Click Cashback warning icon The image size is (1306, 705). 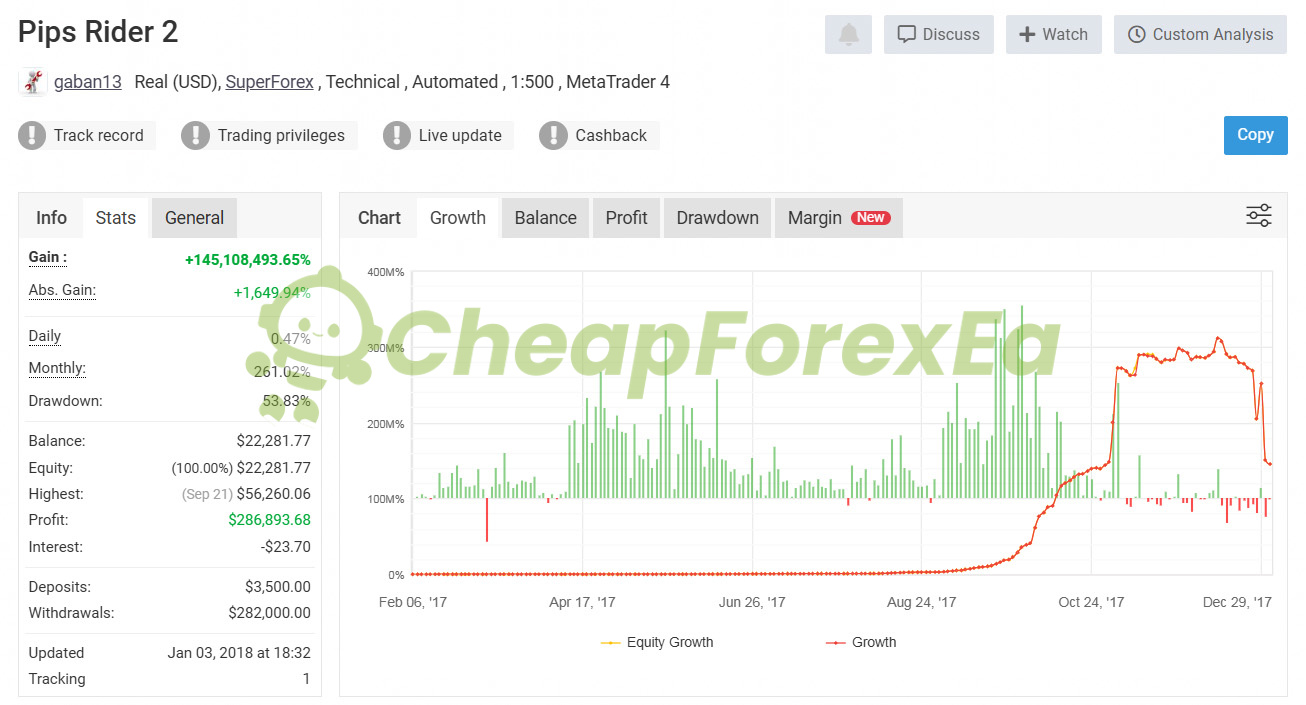coord(553,135)
